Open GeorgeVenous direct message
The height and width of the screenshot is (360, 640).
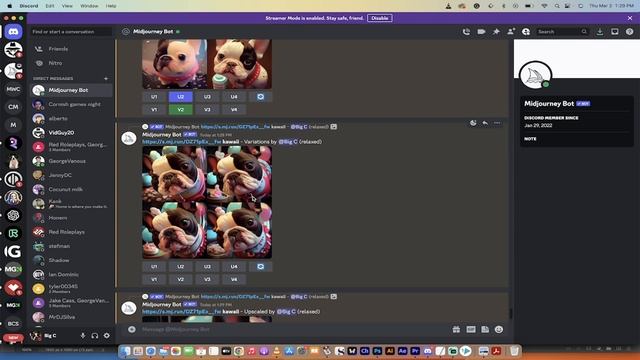(x=71, y=161)
